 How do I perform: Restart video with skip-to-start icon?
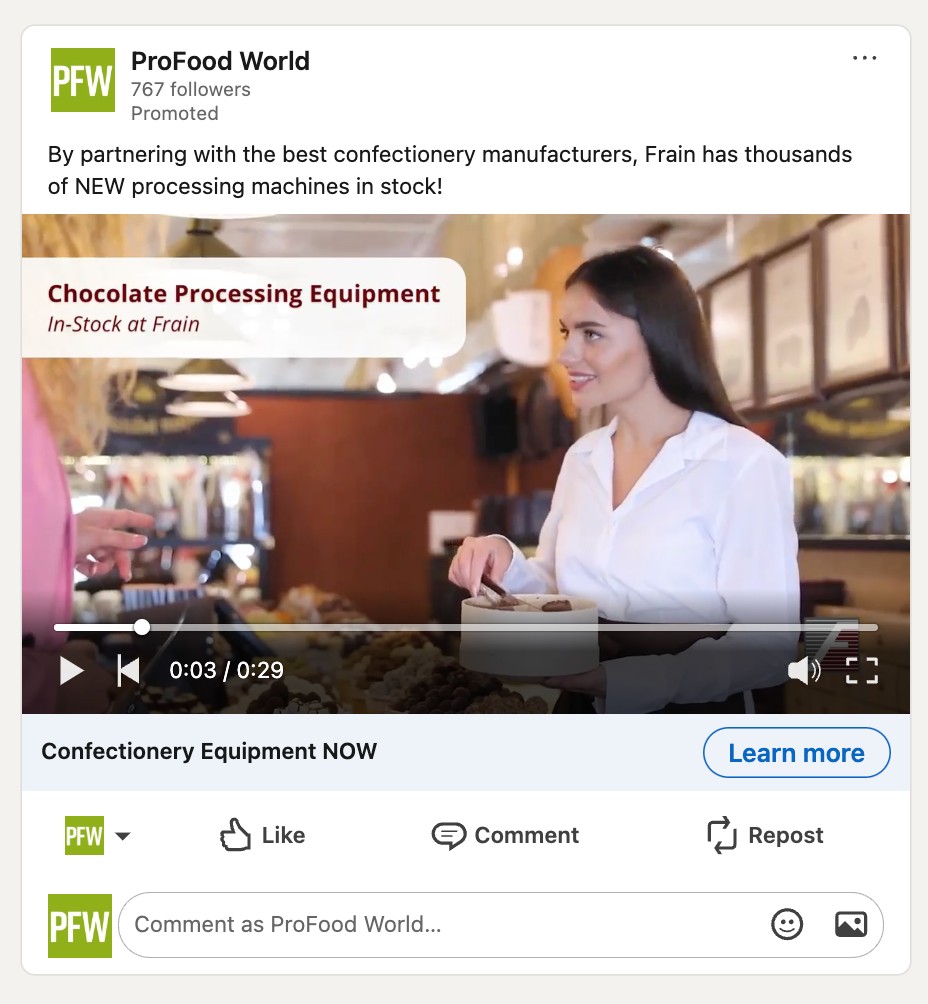click(128, 671)
